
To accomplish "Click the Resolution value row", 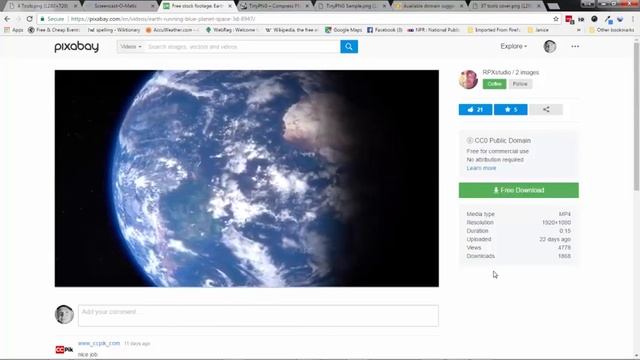I will point(518,222).
